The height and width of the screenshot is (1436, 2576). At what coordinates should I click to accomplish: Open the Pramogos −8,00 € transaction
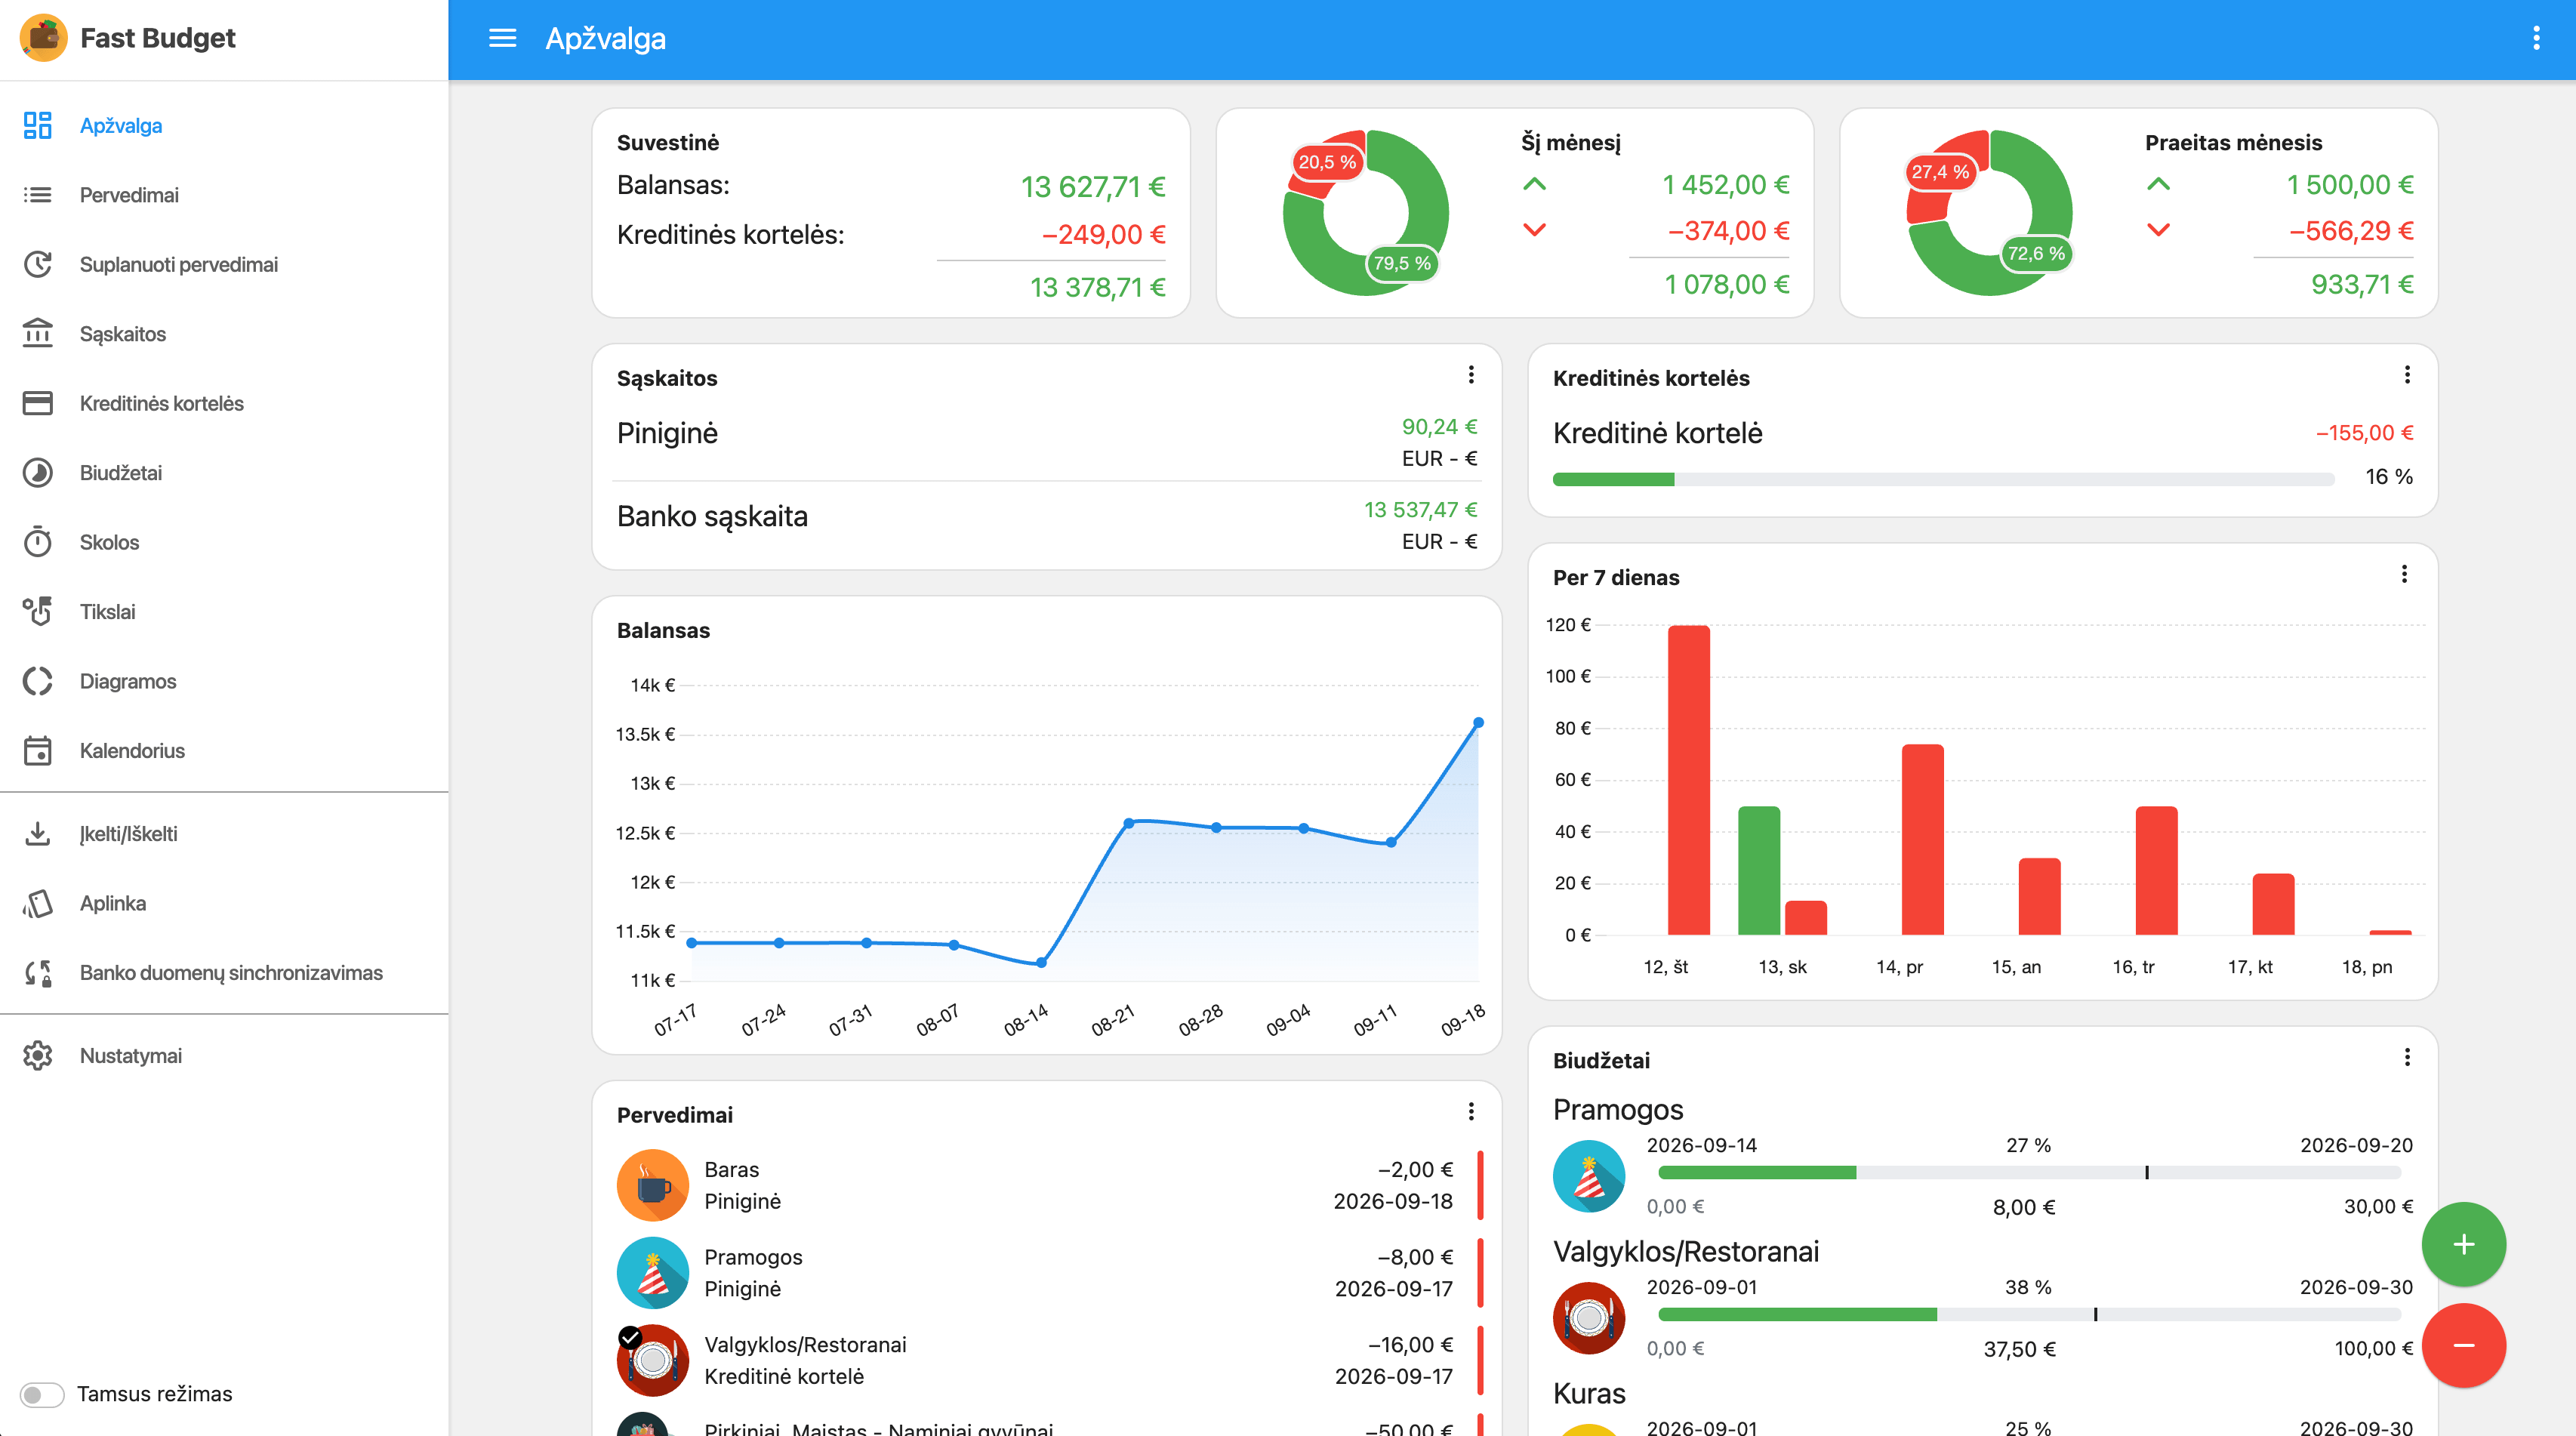(1047, 1273)
